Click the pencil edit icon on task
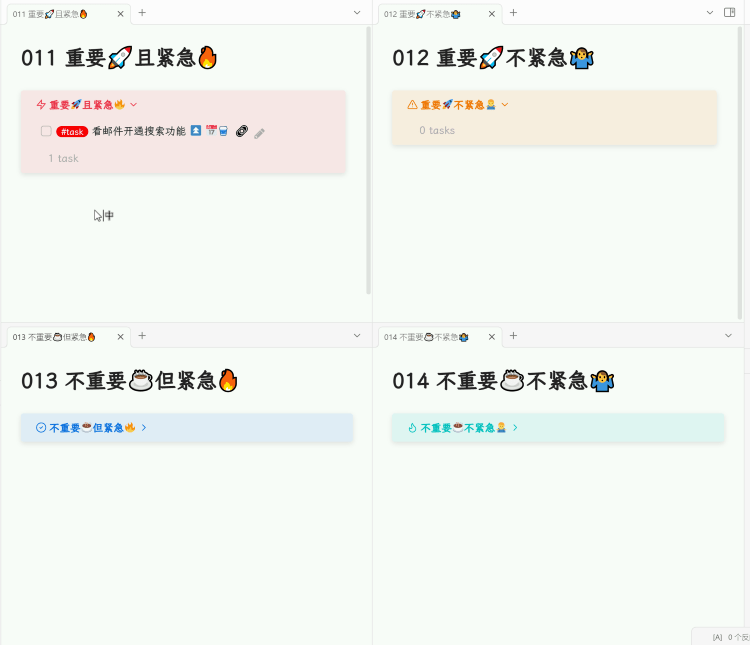The height and width of the screenshot is (645, 750). (259, 133)
